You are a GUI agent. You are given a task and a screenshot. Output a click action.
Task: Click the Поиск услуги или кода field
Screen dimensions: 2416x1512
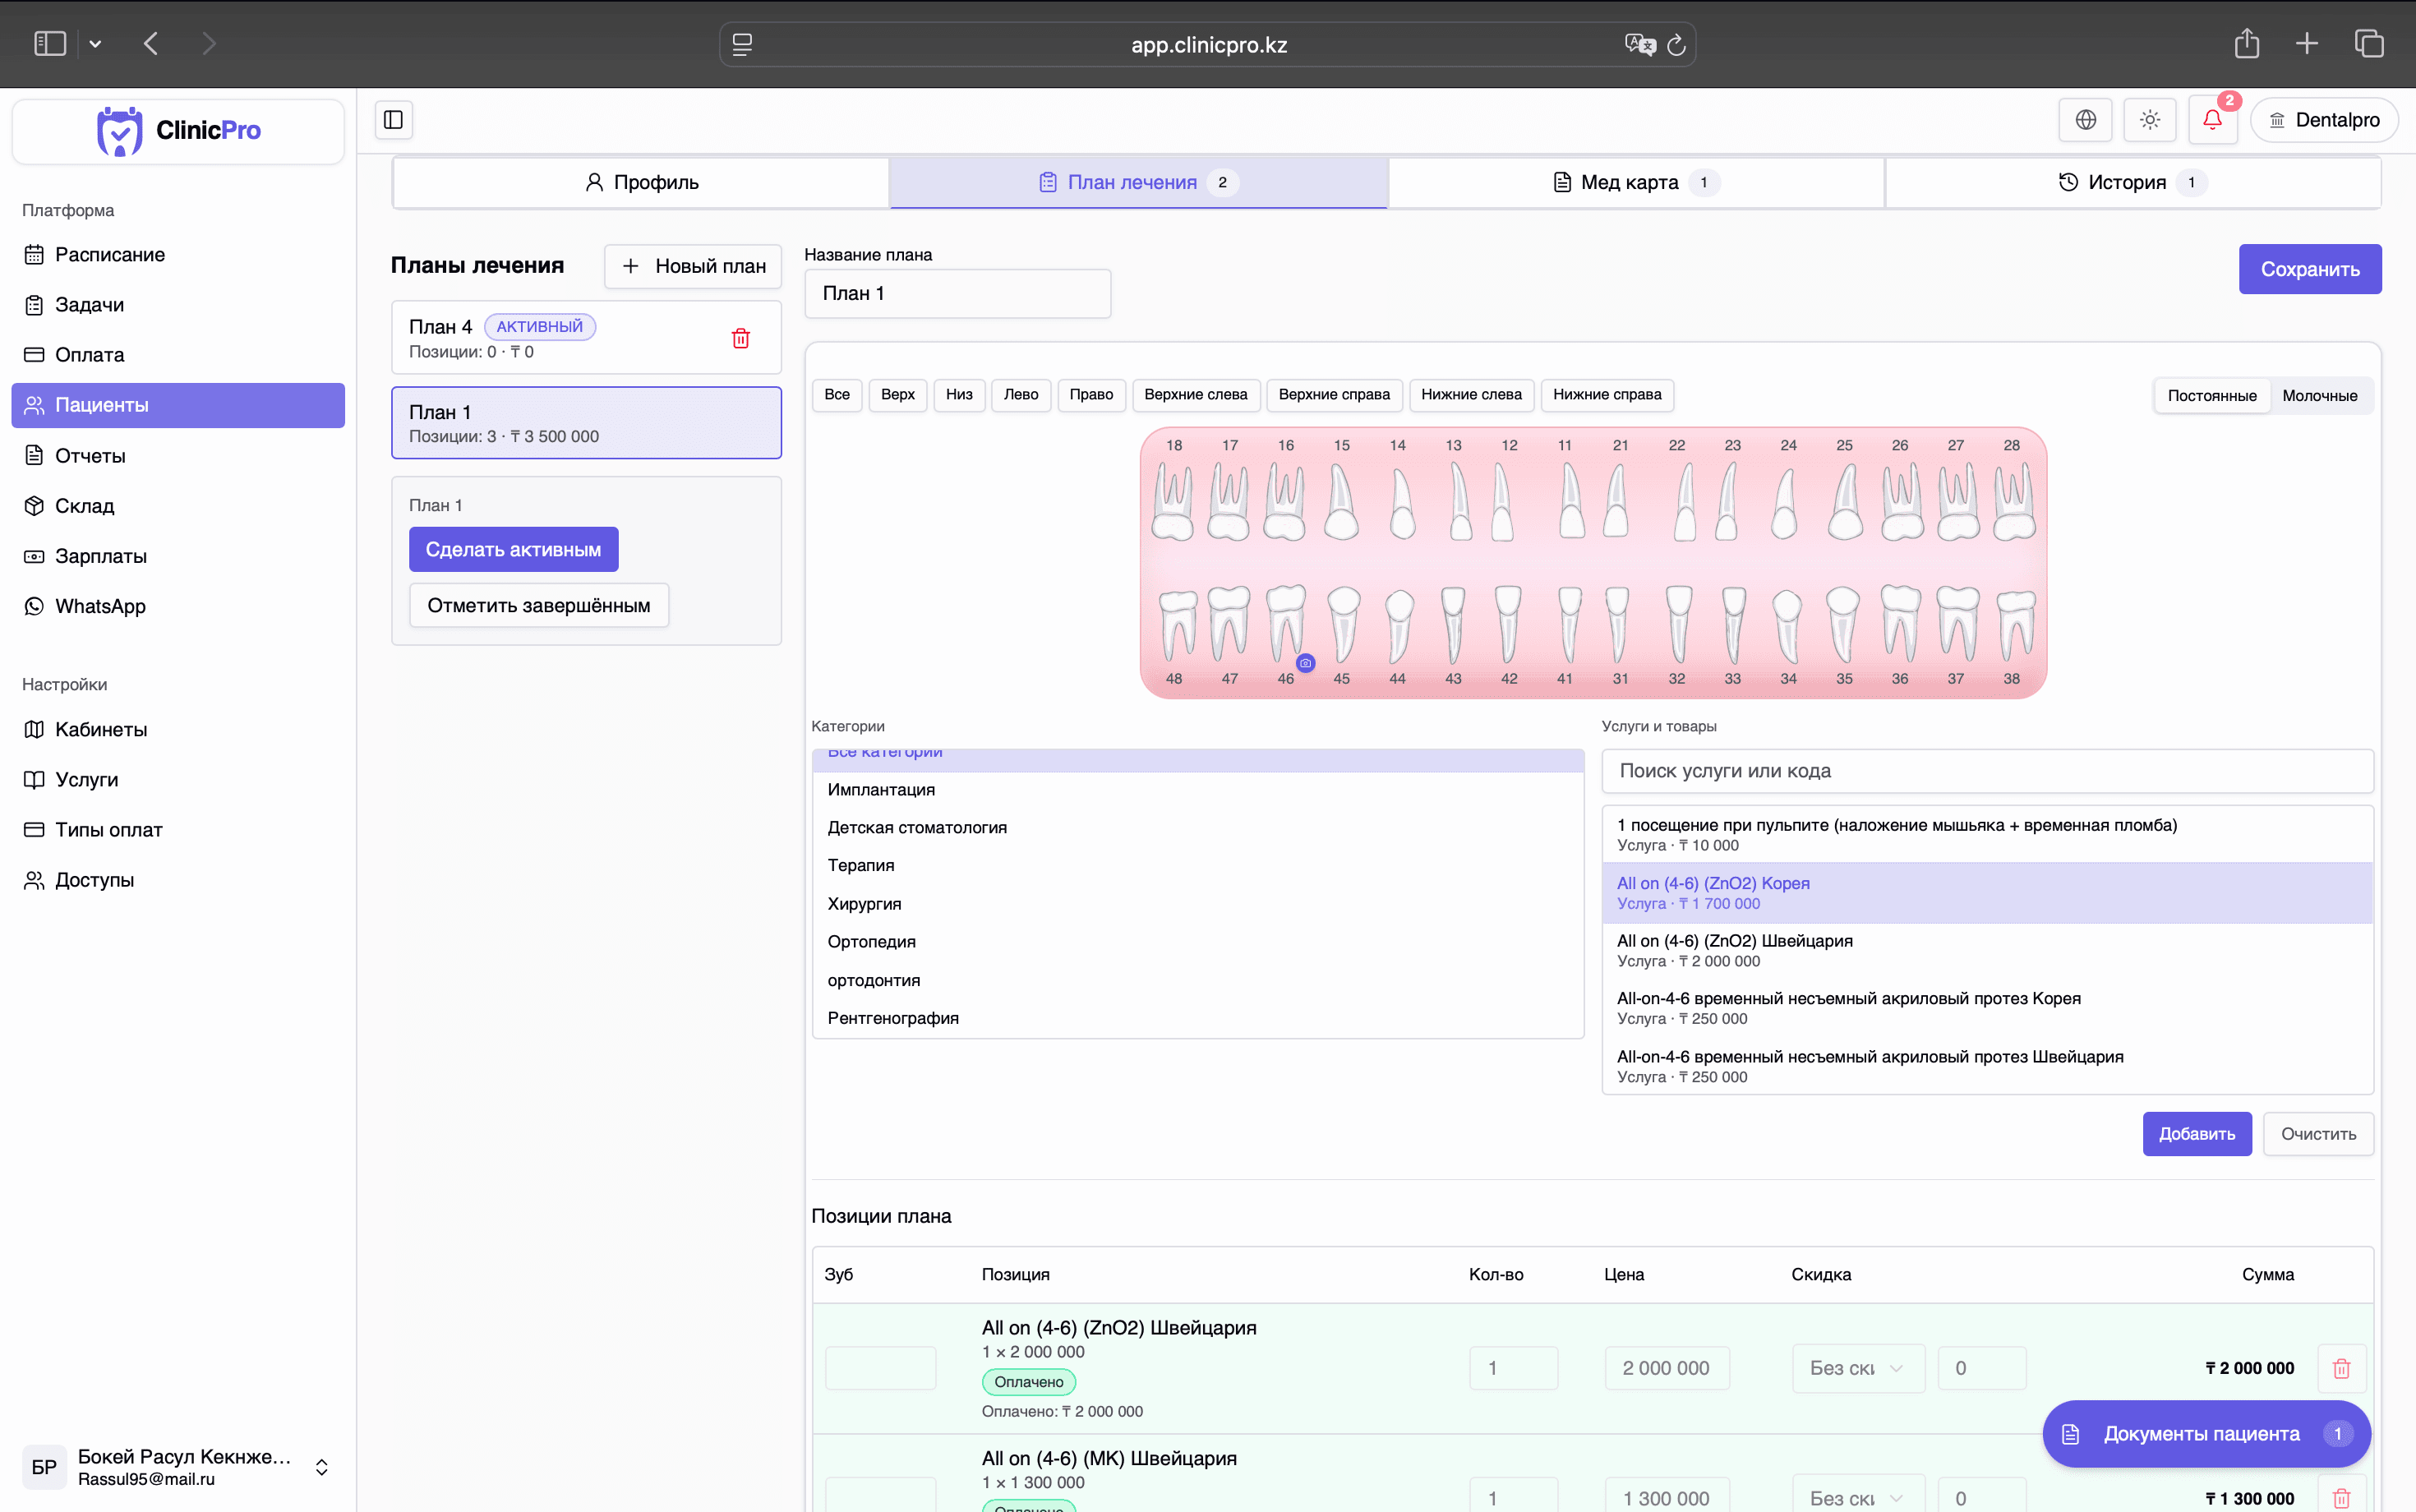(x=1985, y=770)
